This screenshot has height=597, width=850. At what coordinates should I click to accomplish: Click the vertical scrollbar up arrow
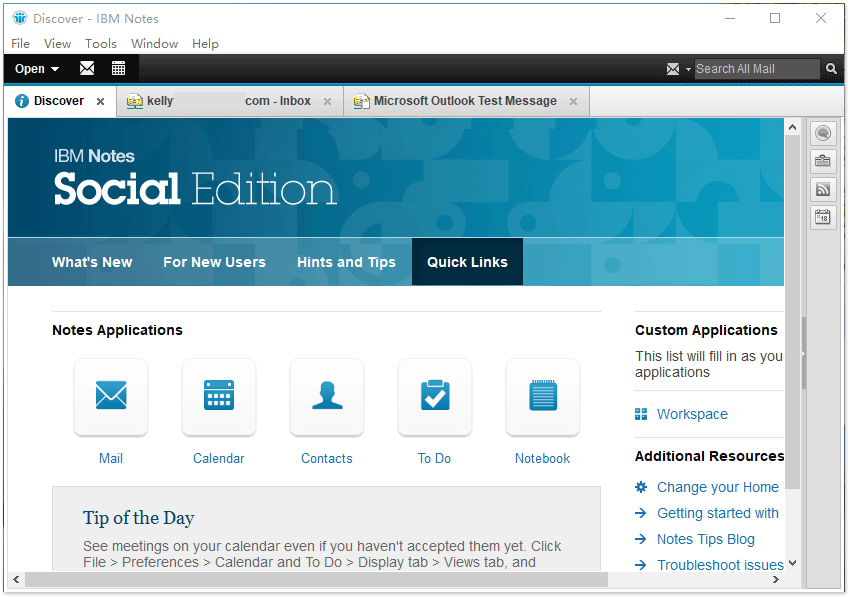[793, 127]
